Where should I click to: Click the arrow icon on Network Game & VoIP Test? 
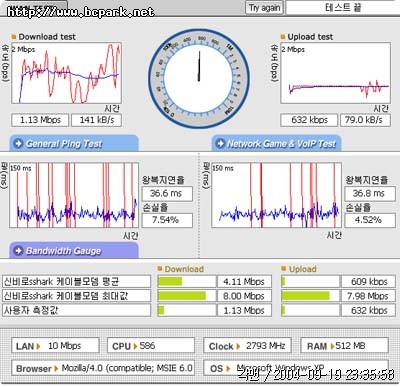coord(220,144)
